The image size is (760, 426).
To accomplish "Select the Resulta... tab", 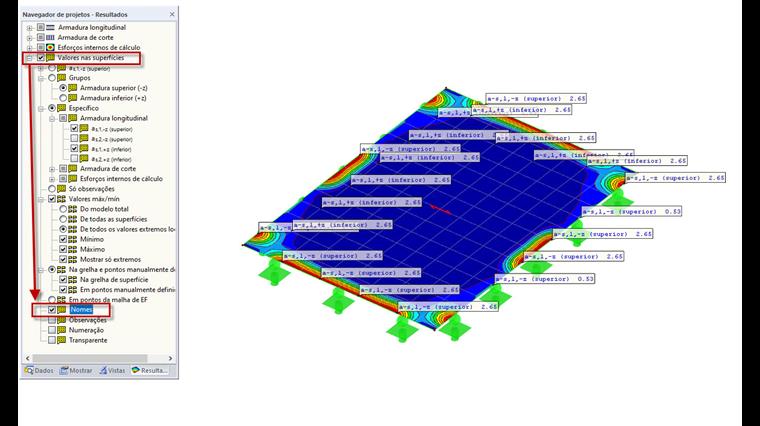I will pyautogui.click(x=149, y=370).
